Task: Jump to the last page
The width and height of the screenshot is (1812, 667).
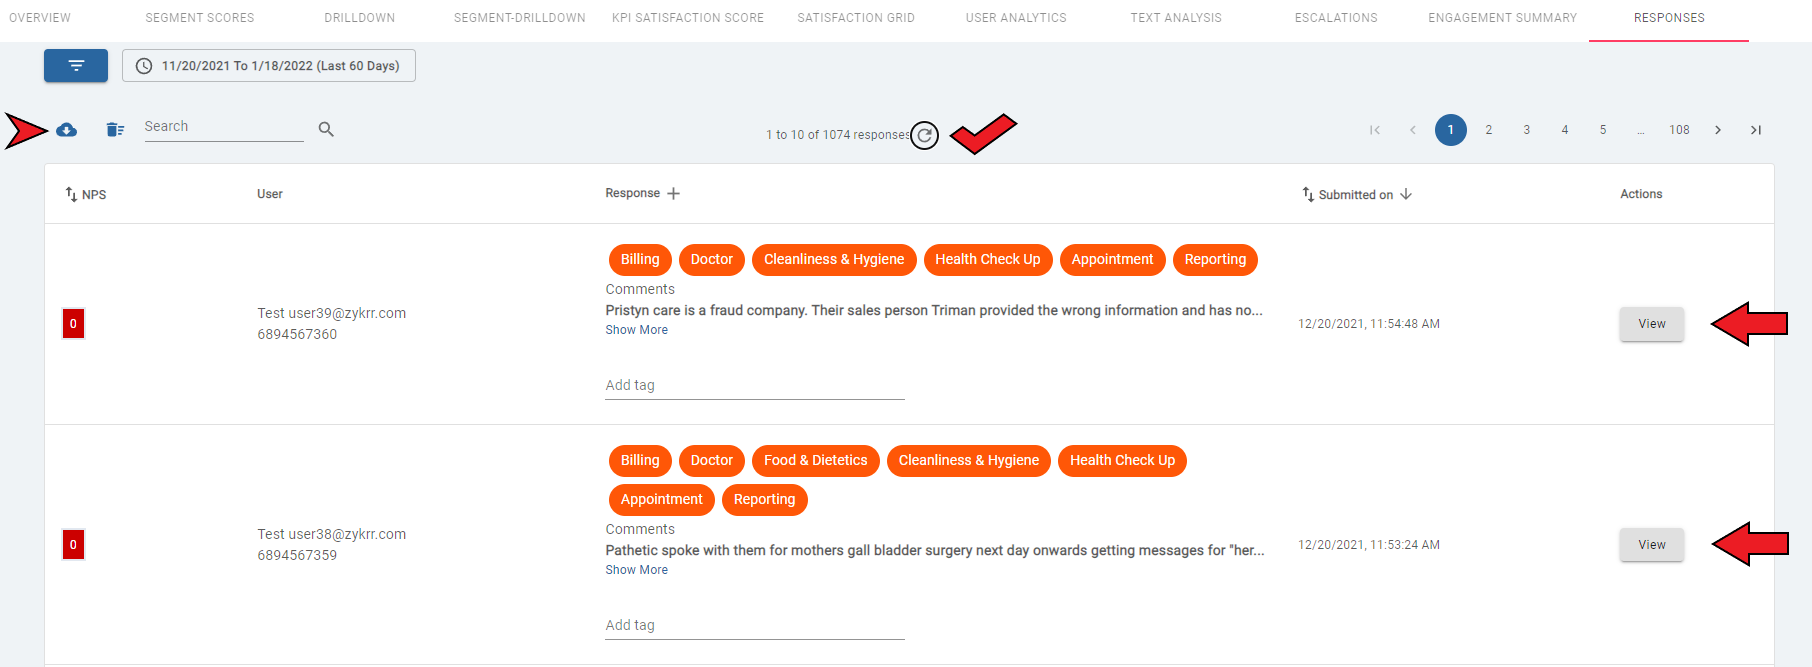Action: [x=1756, y=130]
